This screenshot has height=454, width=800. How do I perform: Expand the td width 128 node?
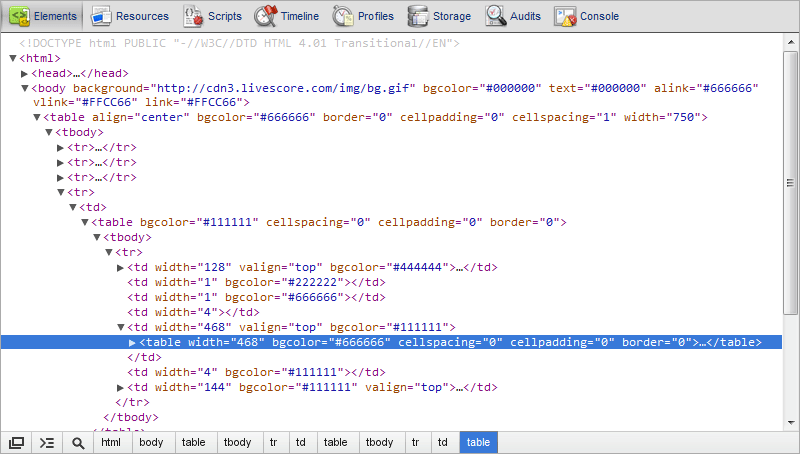120,267
